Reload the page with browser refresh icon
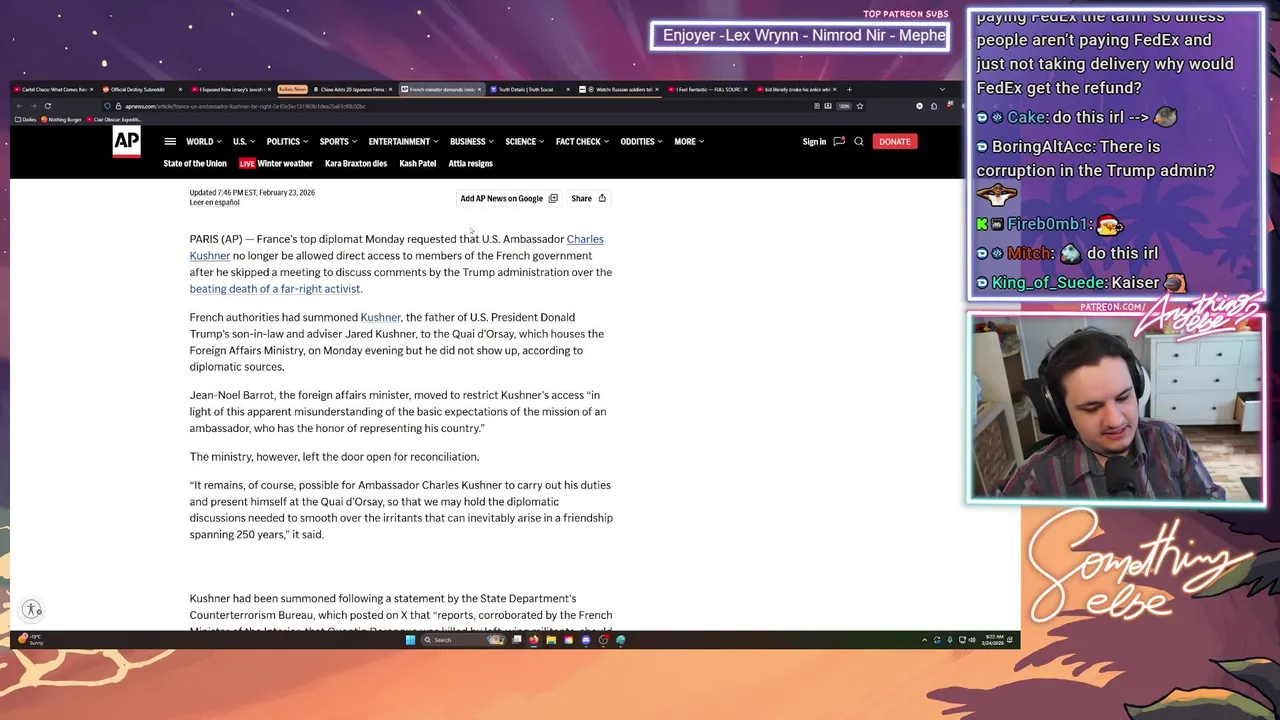 [47, 106]
